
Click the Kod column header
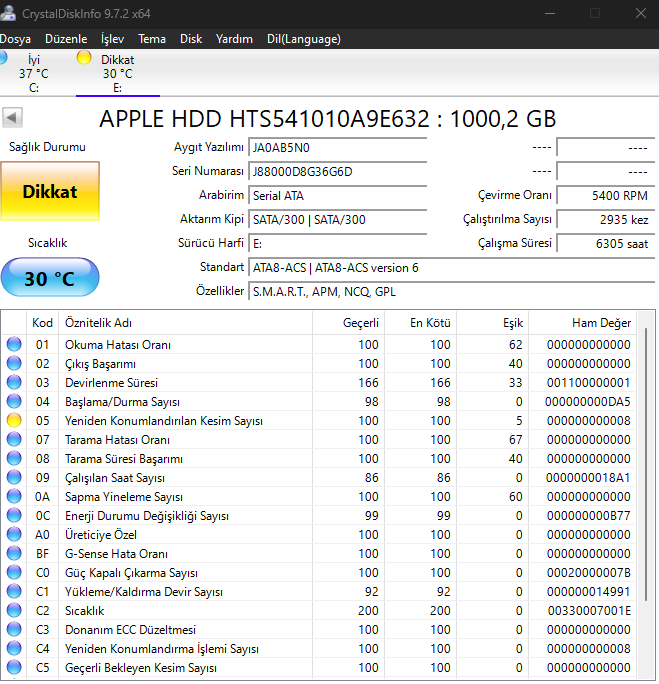point(42,323)
